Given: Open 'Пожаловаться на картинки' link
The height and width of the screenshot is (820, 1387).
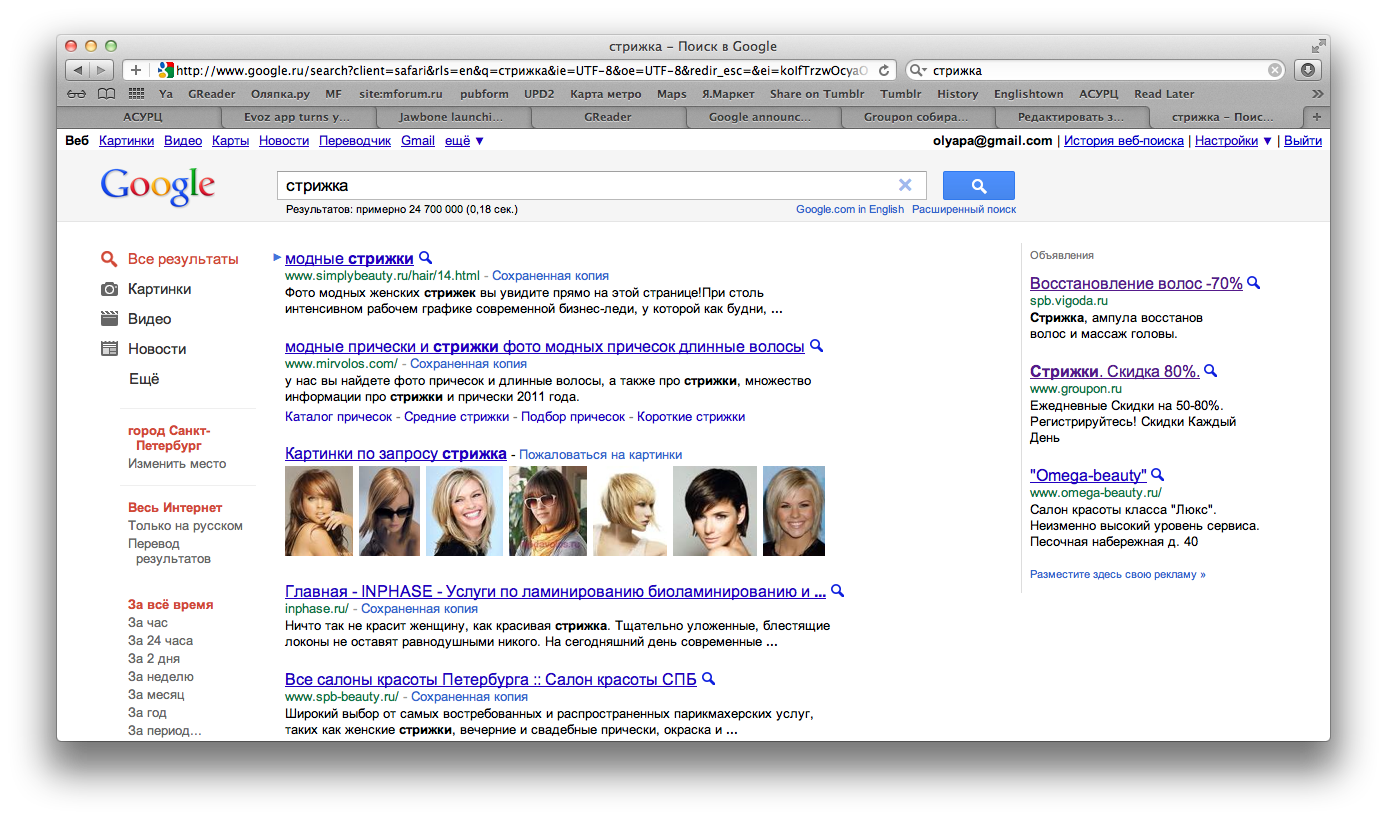Looking at the screenshot, I should [600, 455].
